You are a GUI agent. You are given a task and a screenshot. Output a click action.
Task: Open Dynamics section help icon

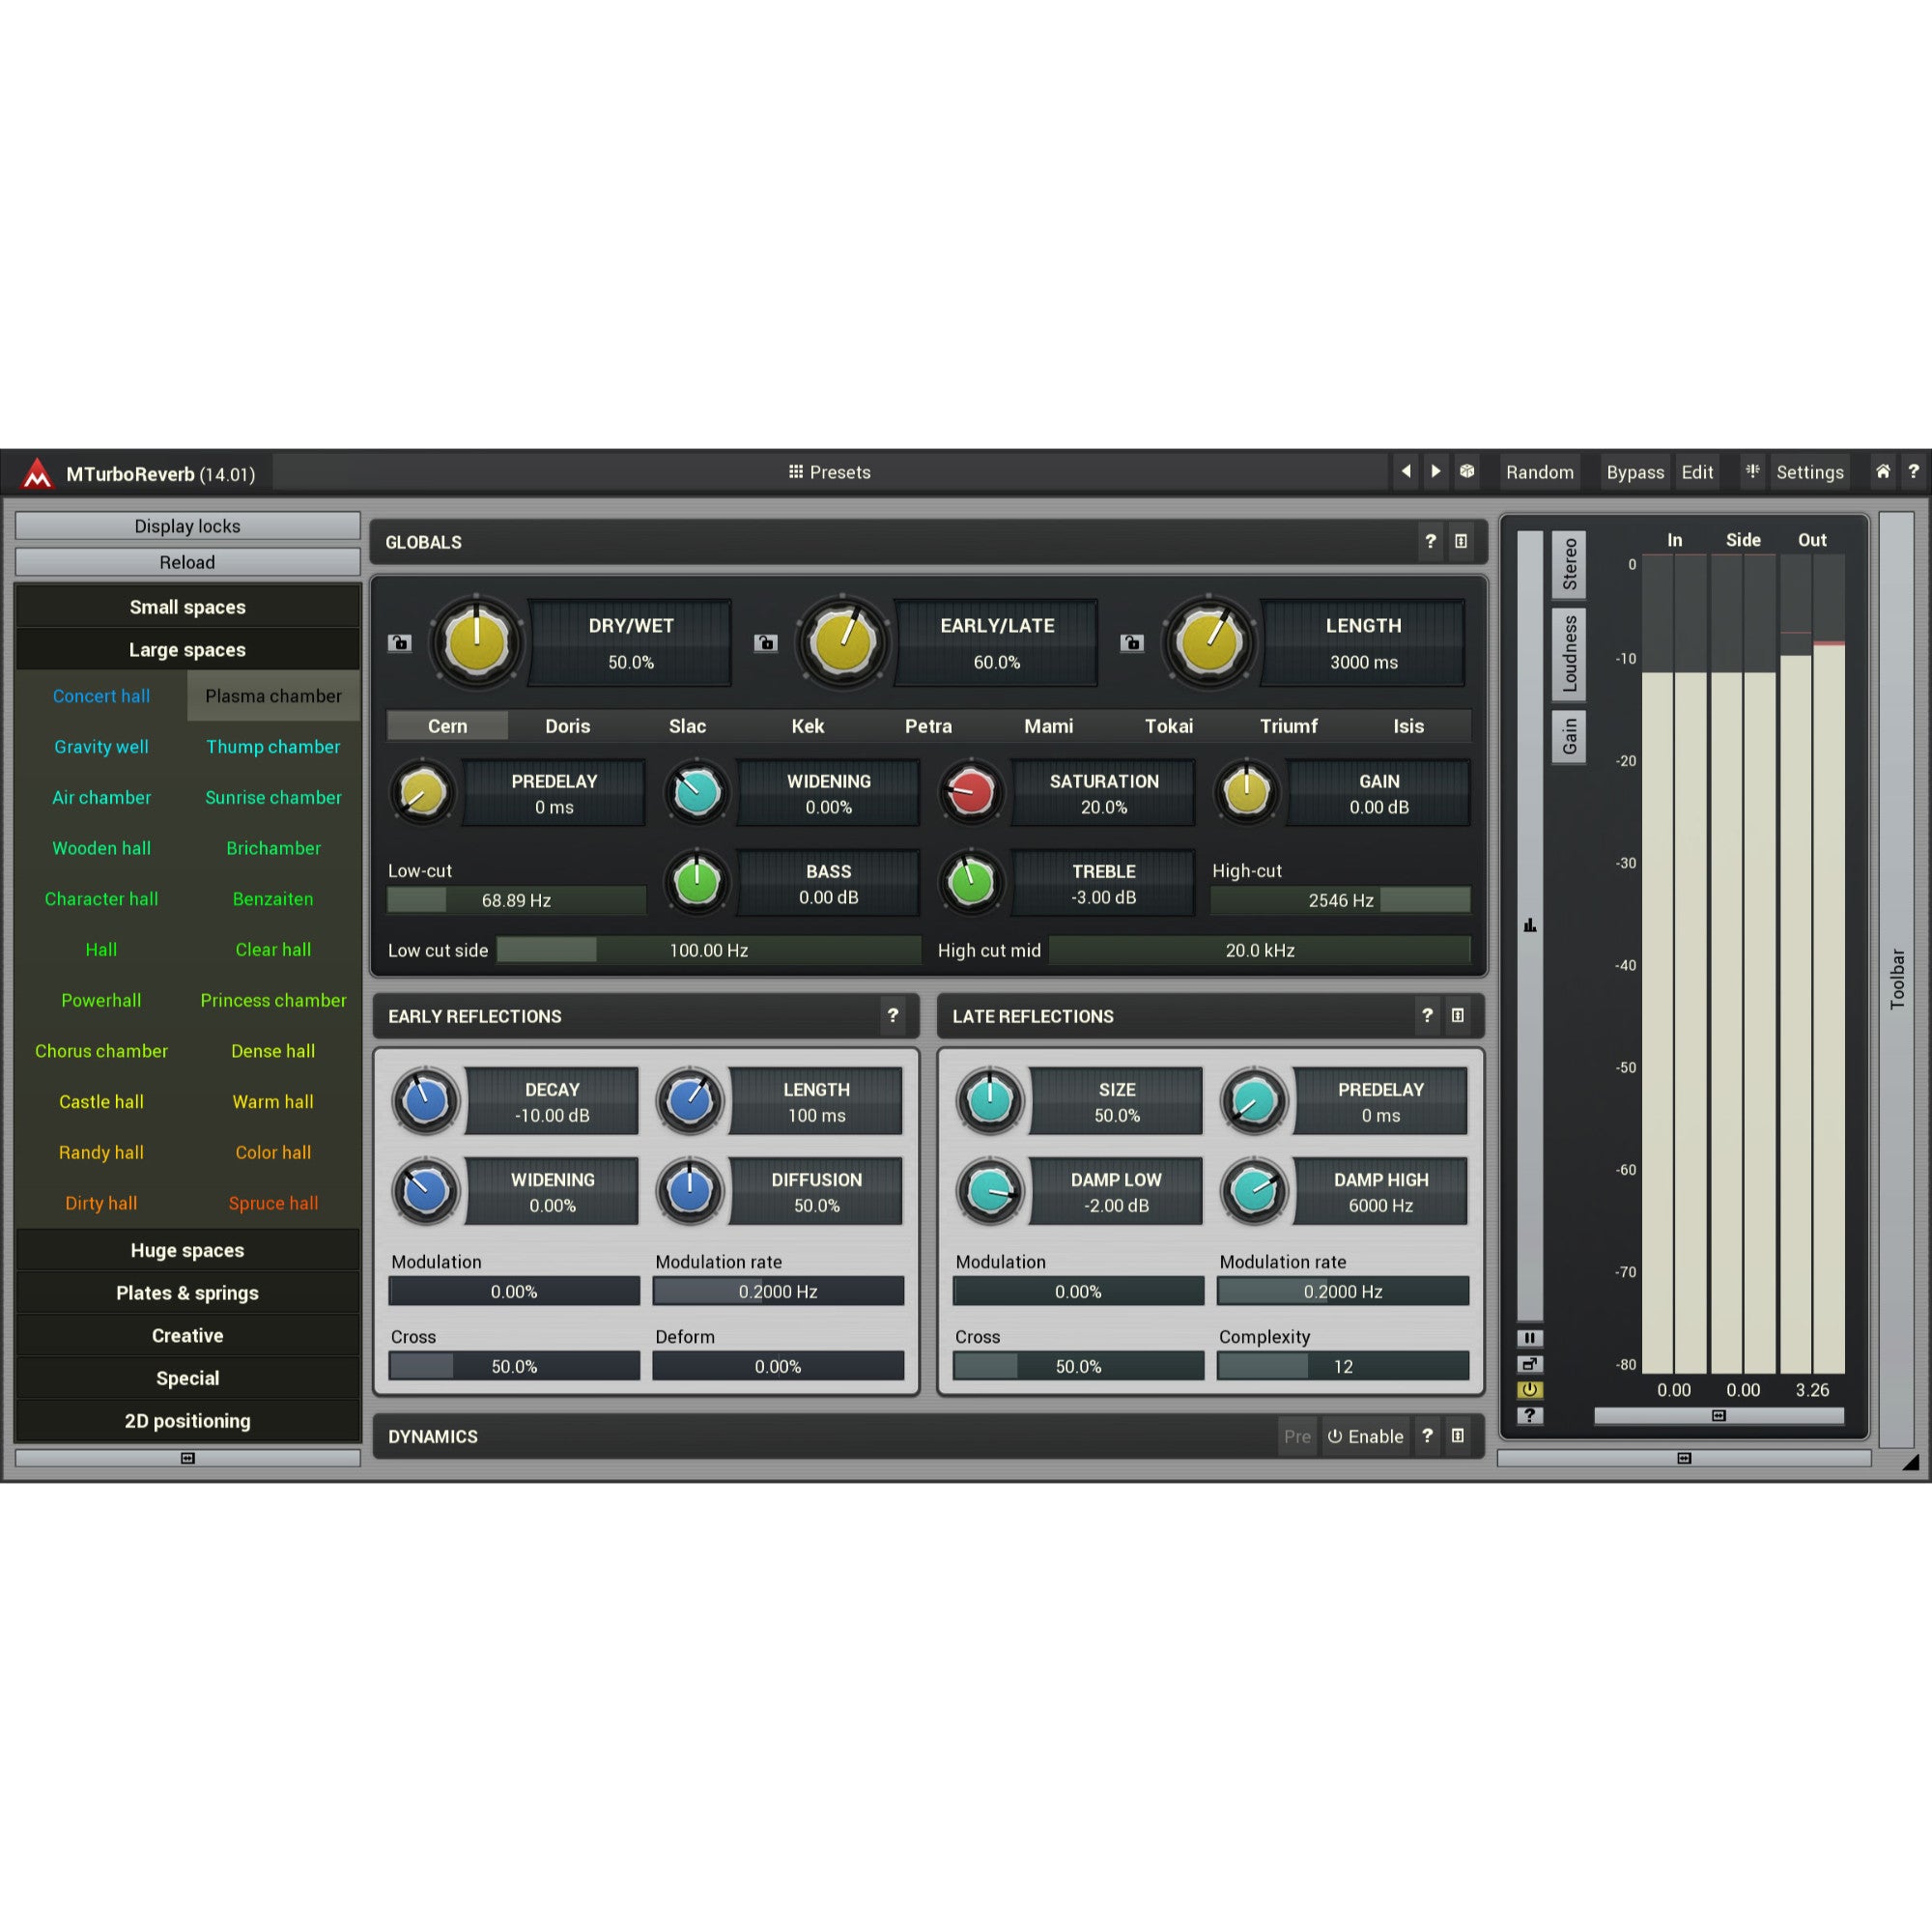point(1428,1436)
